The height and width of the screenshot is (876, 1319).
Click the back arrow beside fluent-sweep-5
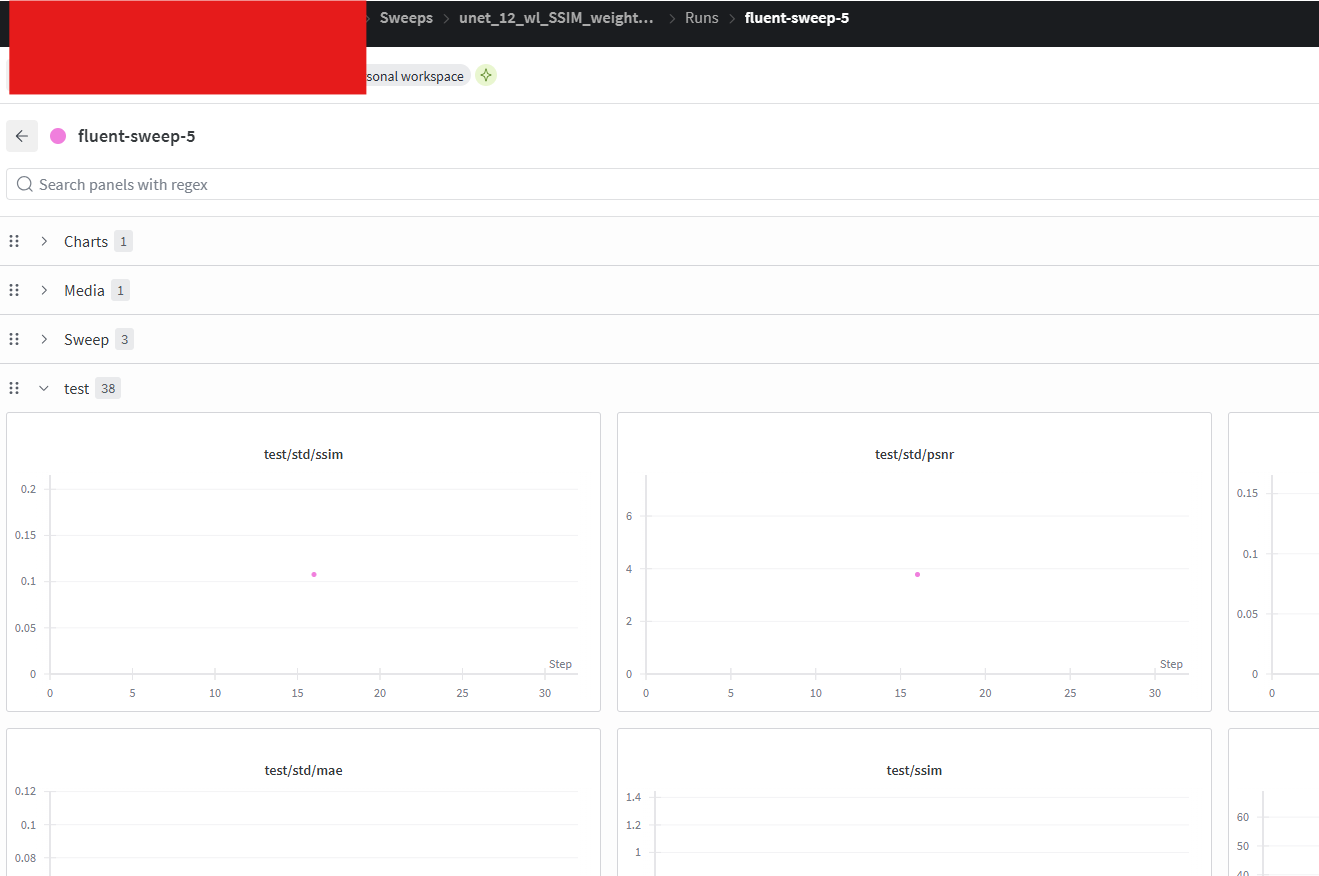22,136
